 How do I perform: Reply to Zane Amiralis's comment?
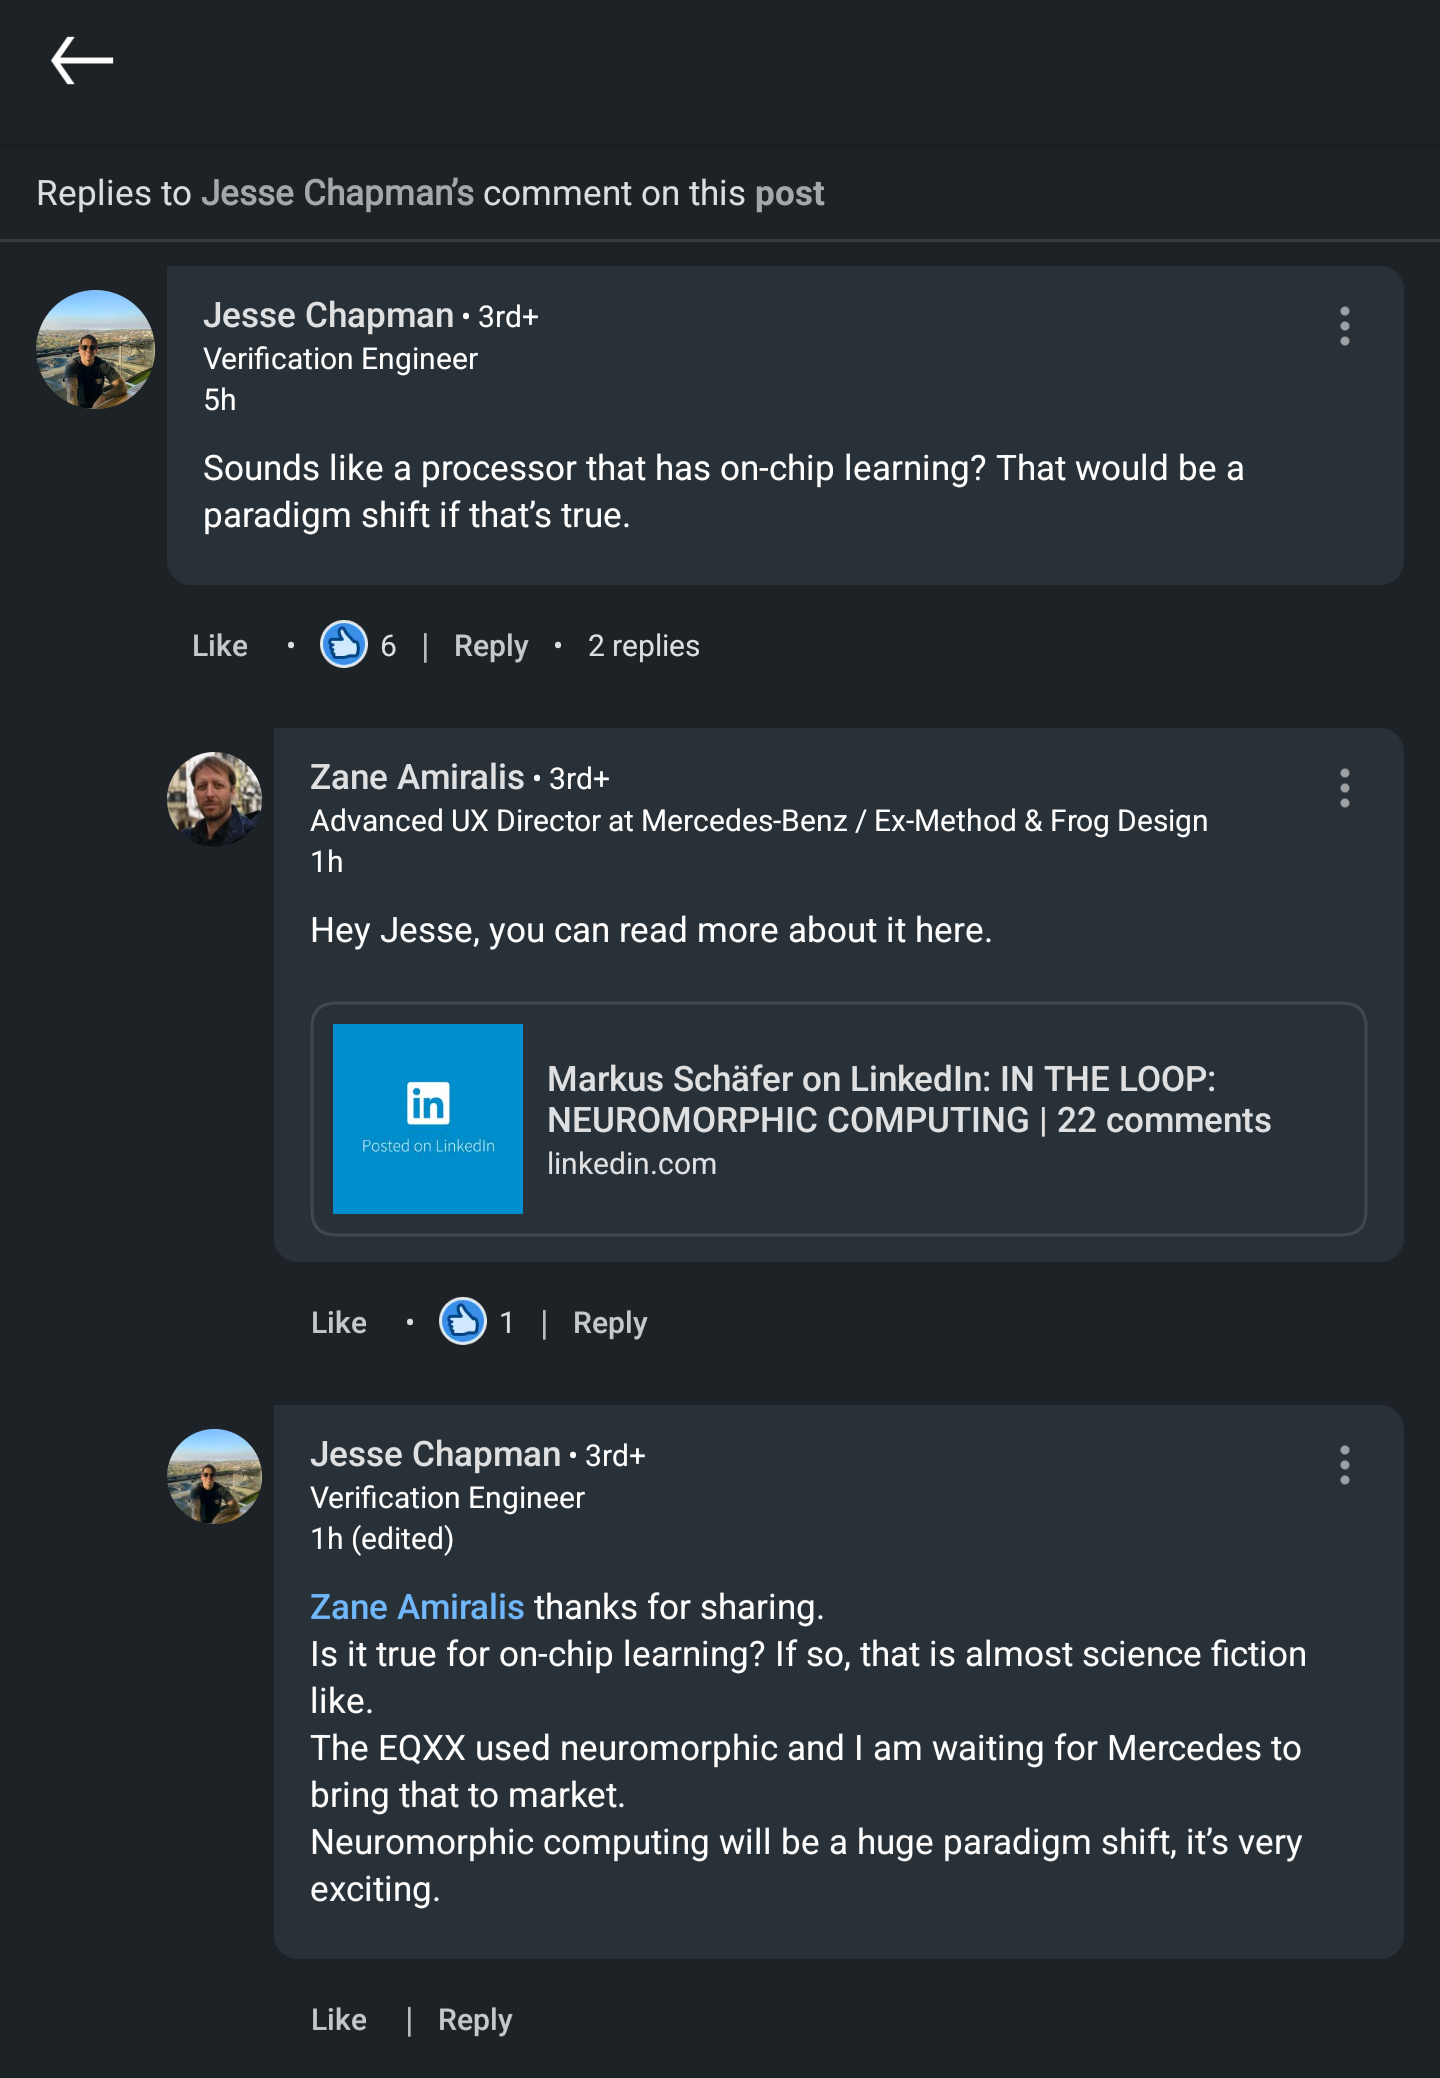click(610, 1323)
